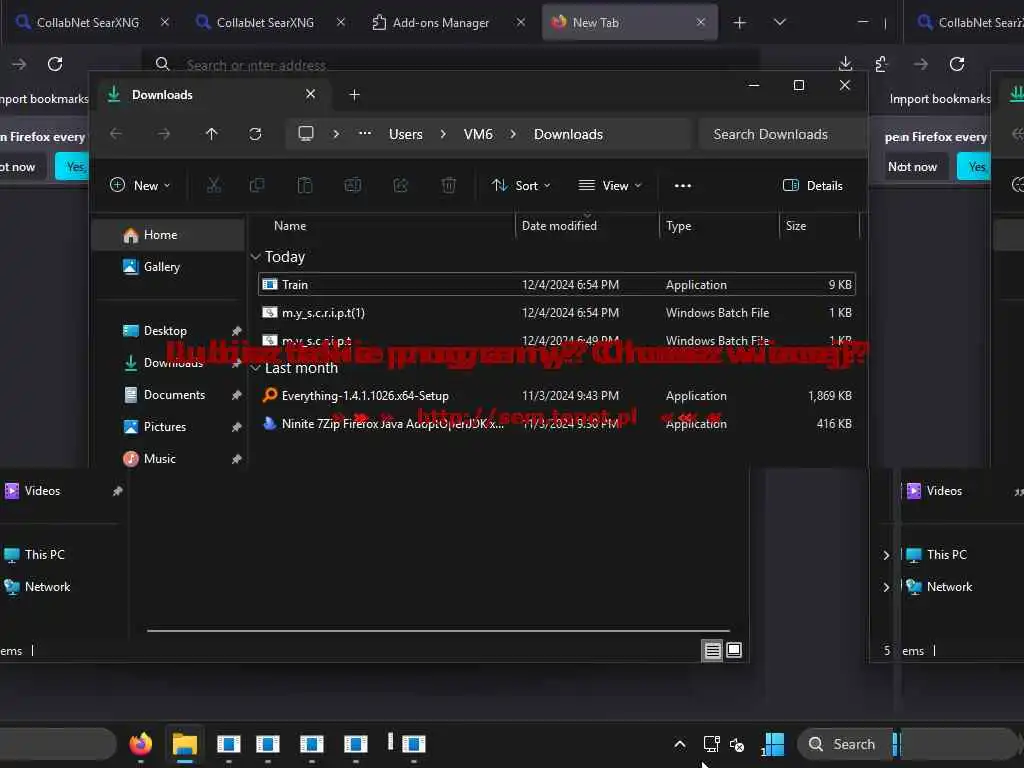1024x768 pixels.
Task: Select the Train application file
Action: (556, 284)
